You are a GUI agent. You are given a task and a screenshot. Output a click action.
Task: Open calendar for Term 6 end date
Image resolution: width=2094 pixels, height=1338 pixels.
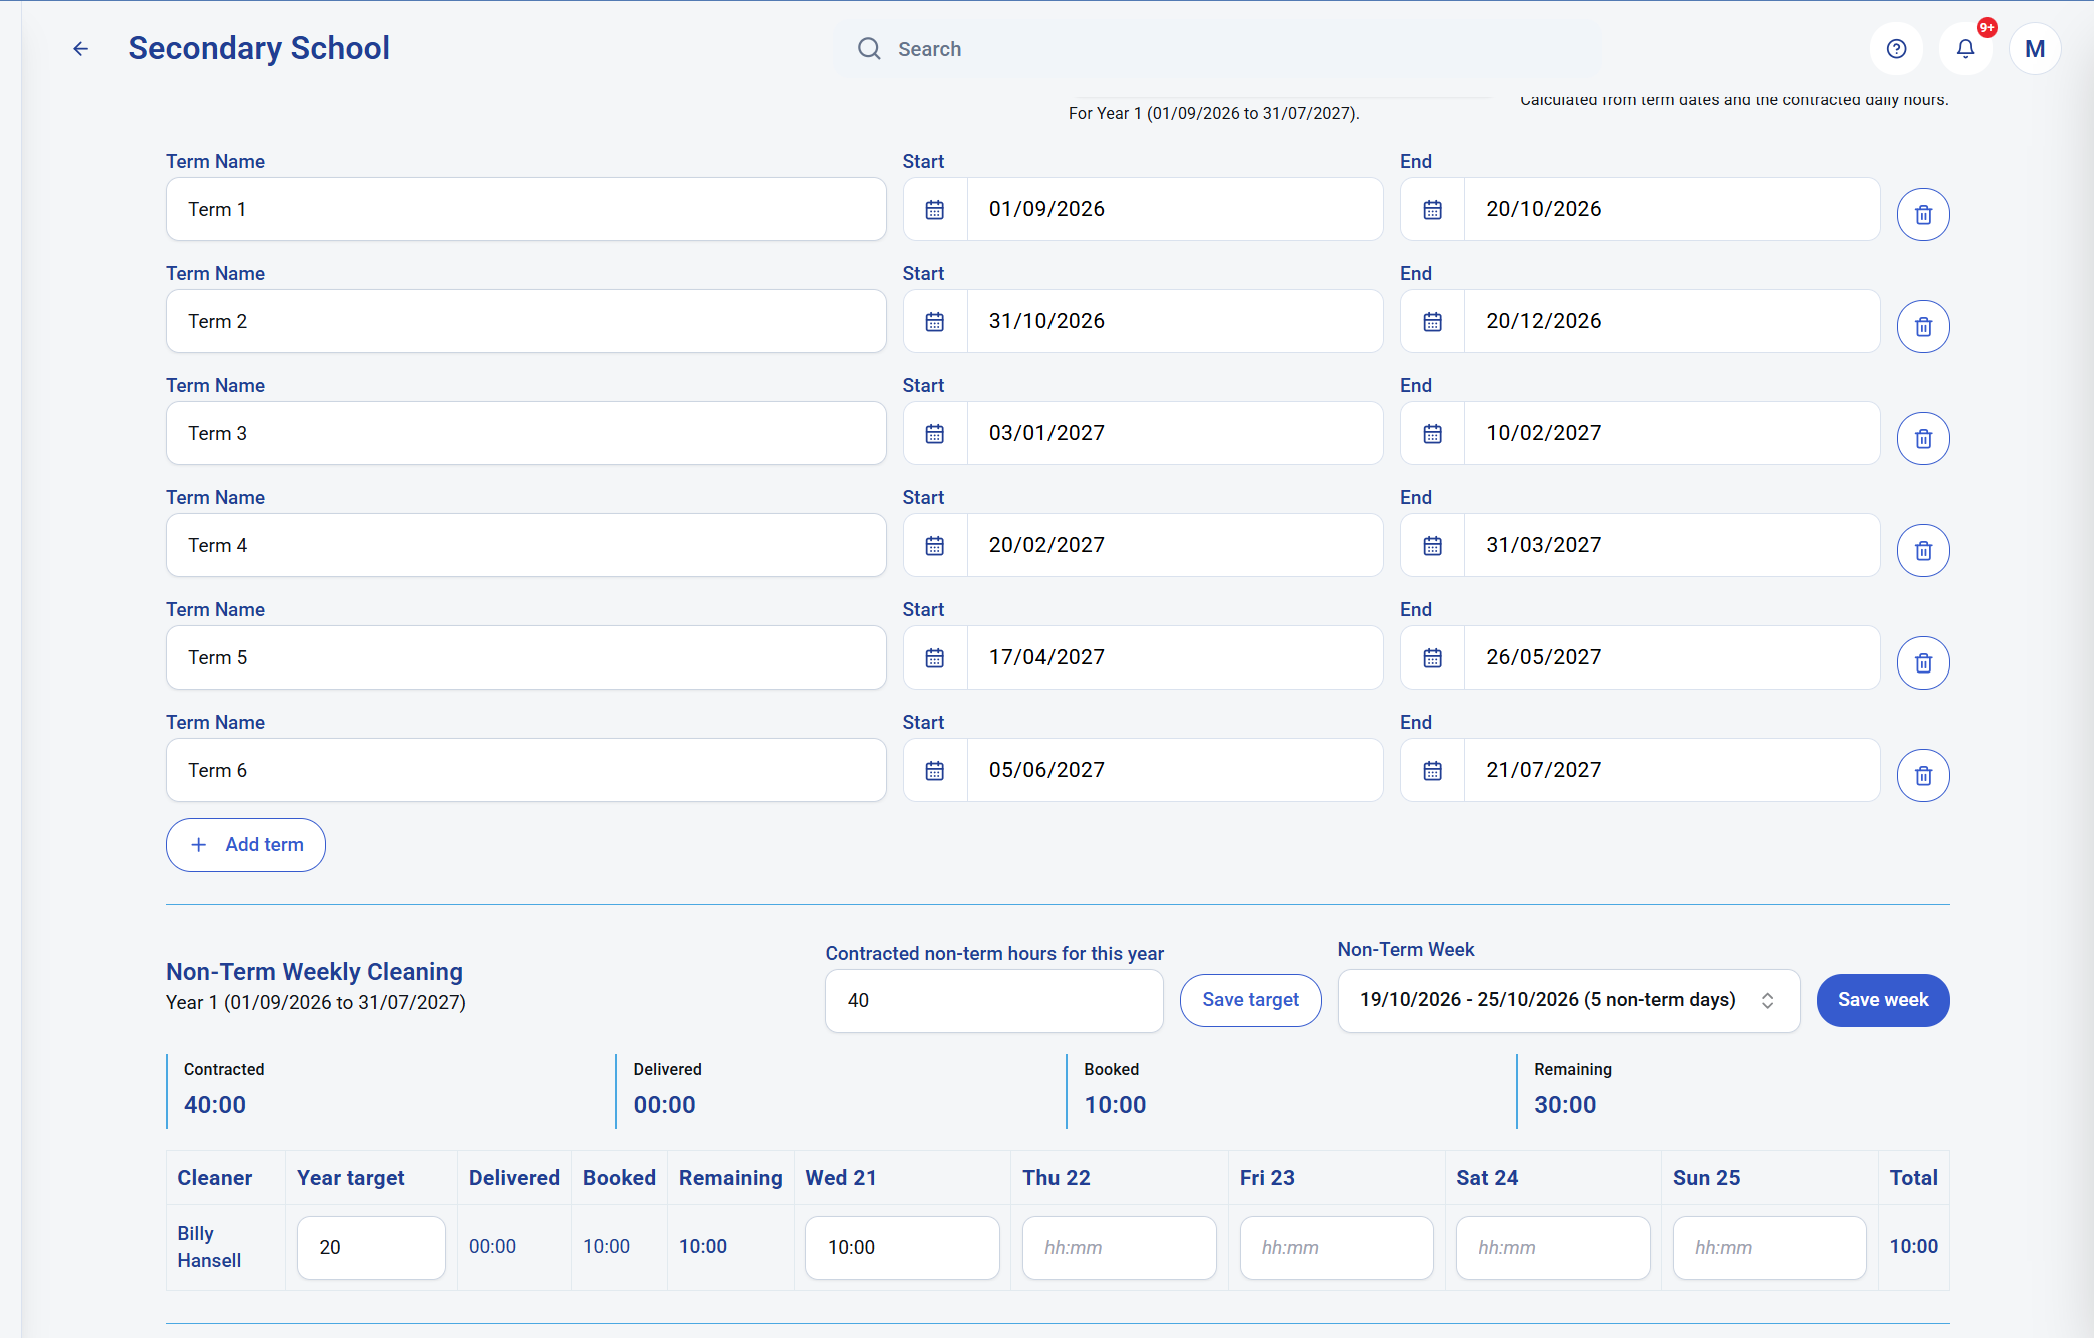(1432, 770)
